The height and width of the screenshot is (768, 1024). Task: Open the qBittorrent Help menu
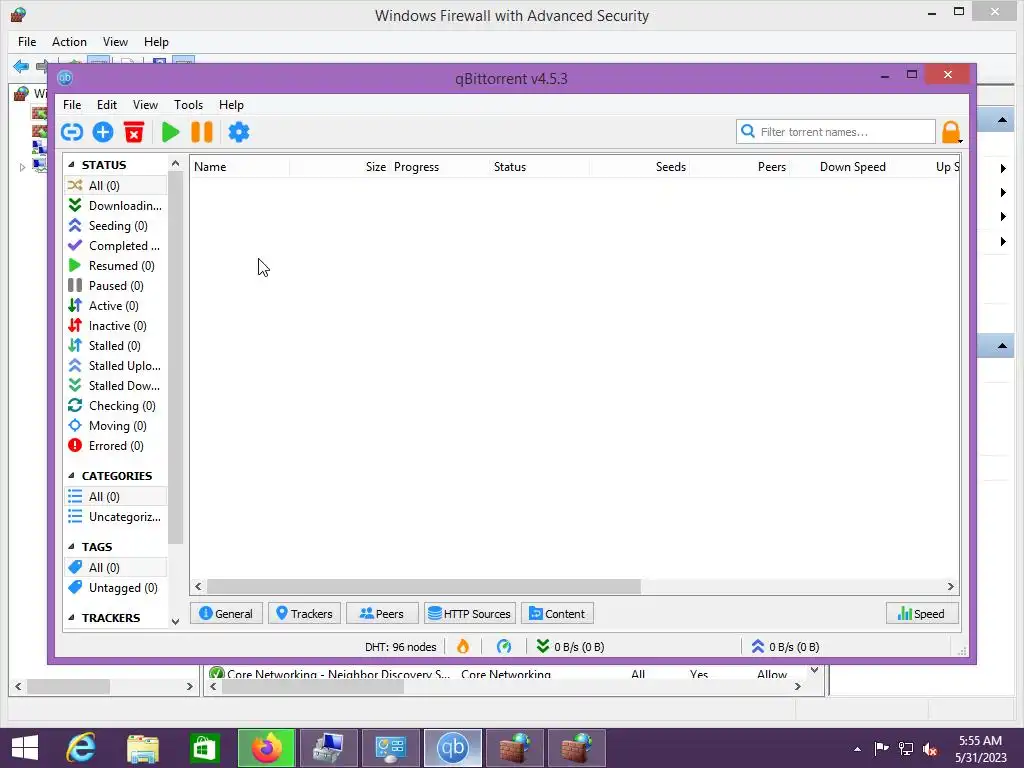[x=231, y=104]
